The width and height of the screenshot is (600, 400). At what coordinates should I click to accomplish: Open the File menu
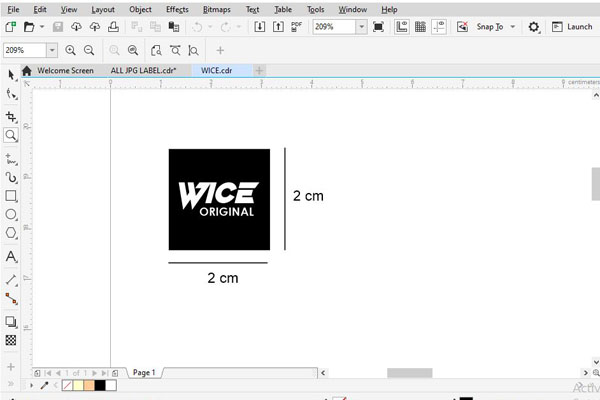coord(13,10)
